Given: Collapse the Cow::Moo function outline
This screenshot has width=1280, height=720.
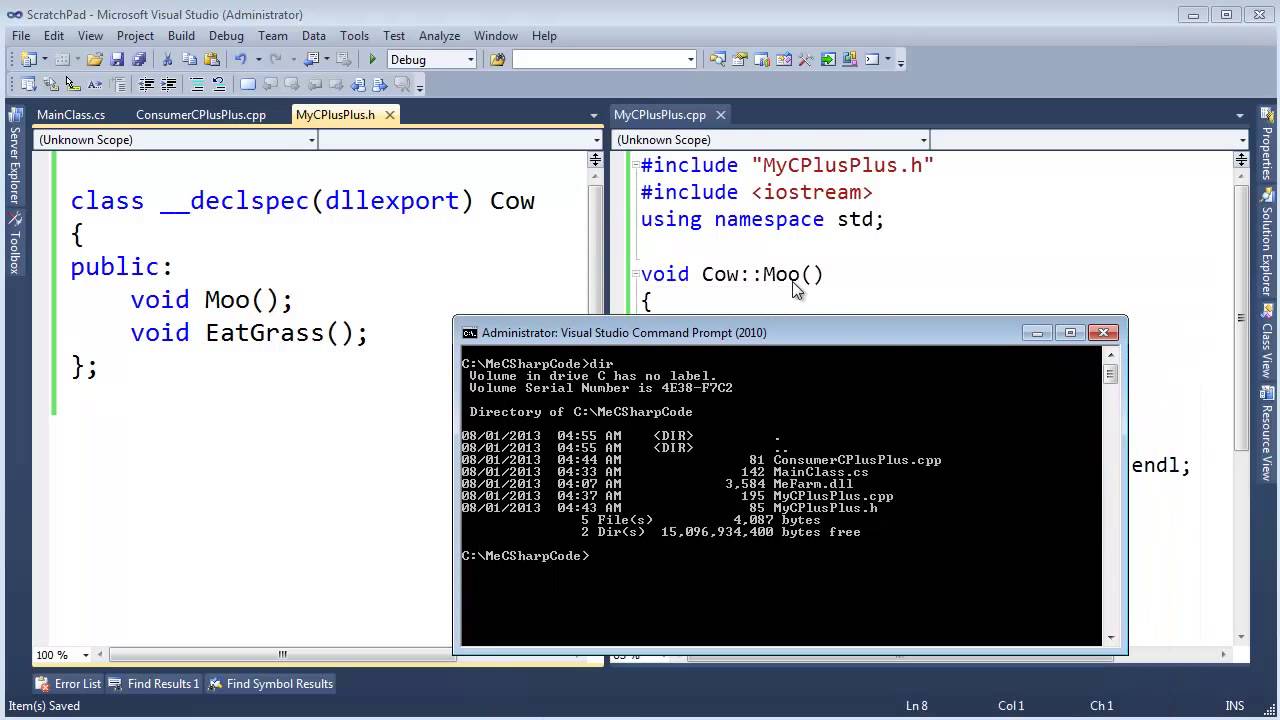Looking at the screenshot, I should pyautogui.click(x=635, y=274).
